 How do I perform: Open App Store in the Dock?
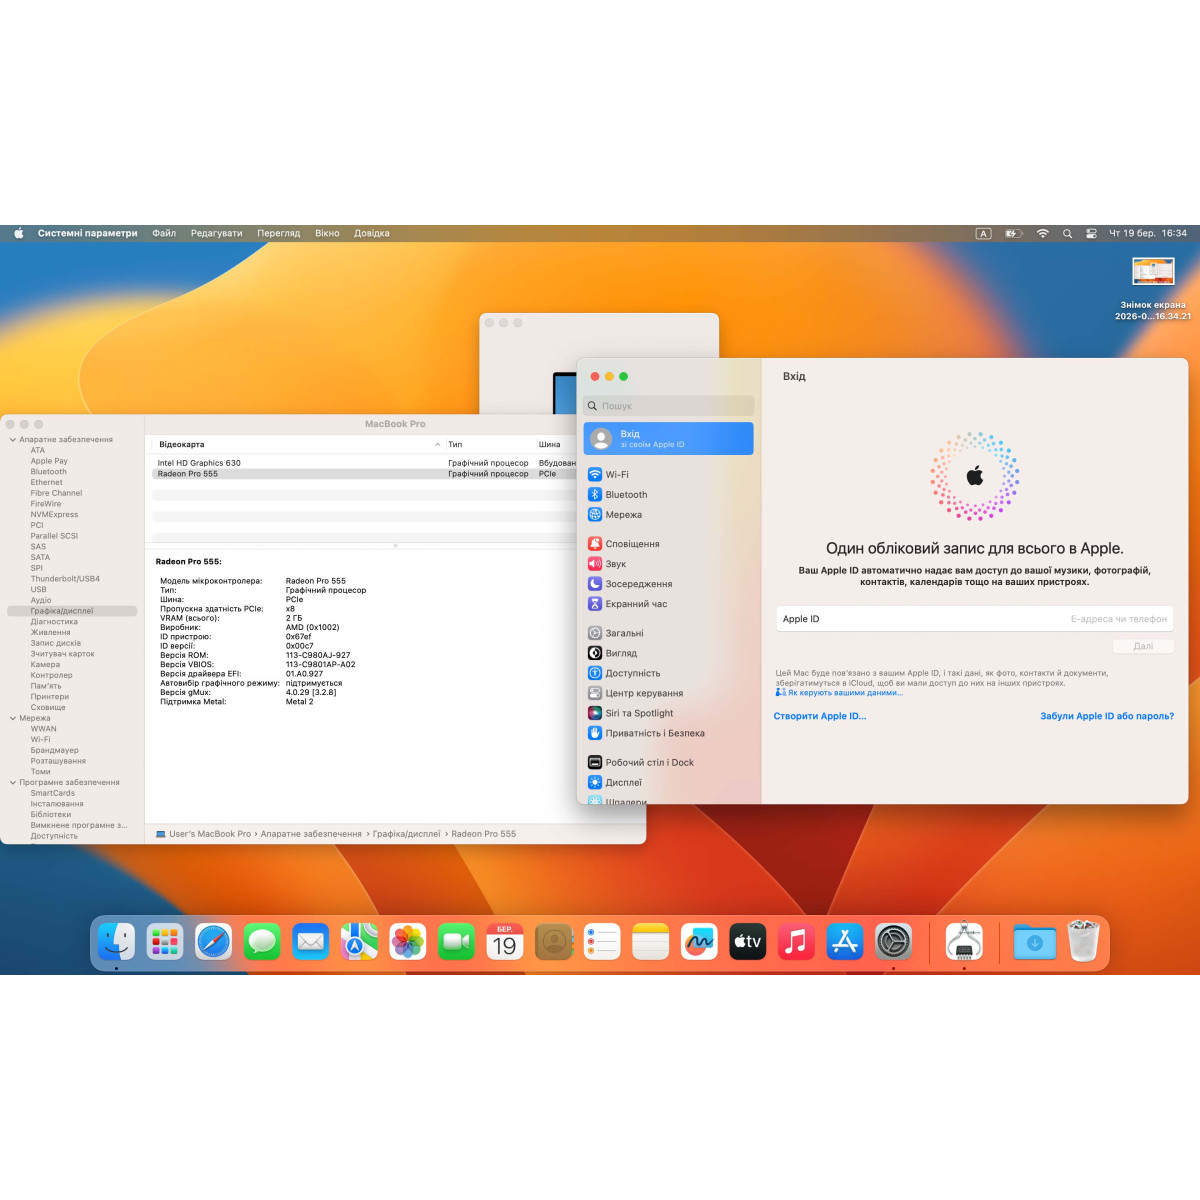845,941
